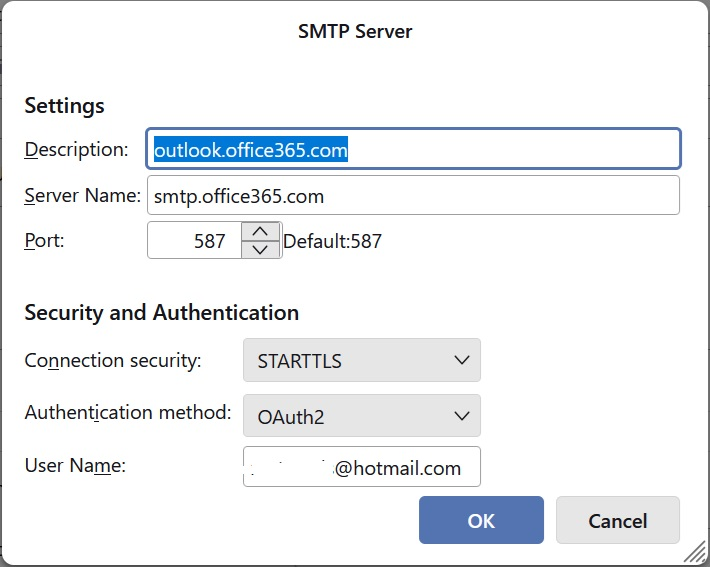The width and height of the screenshot is (710, 567).
Task: Click the "Description:" label
Action: (x=77, y=149)
